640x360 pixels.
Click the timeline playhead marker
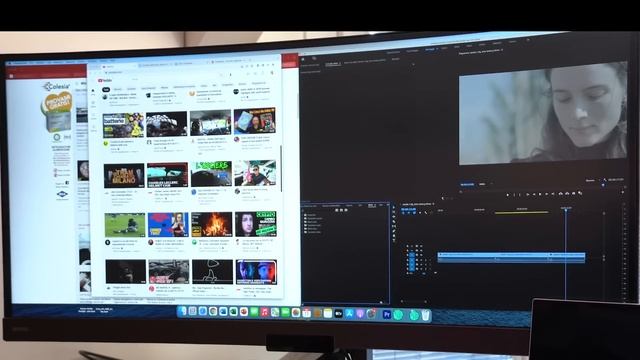pyautogui.click(x=566, y=209)
